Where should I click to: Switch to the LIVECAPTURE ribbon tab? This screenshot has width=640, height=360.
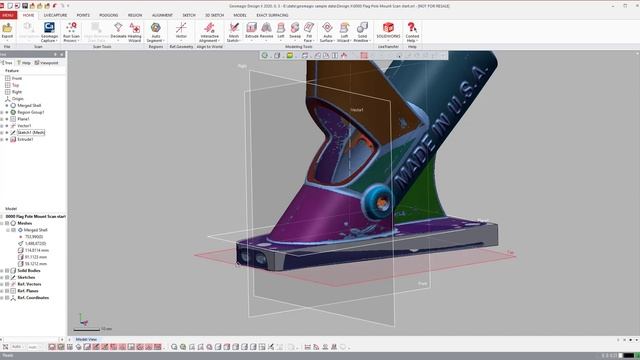point(55,15)
